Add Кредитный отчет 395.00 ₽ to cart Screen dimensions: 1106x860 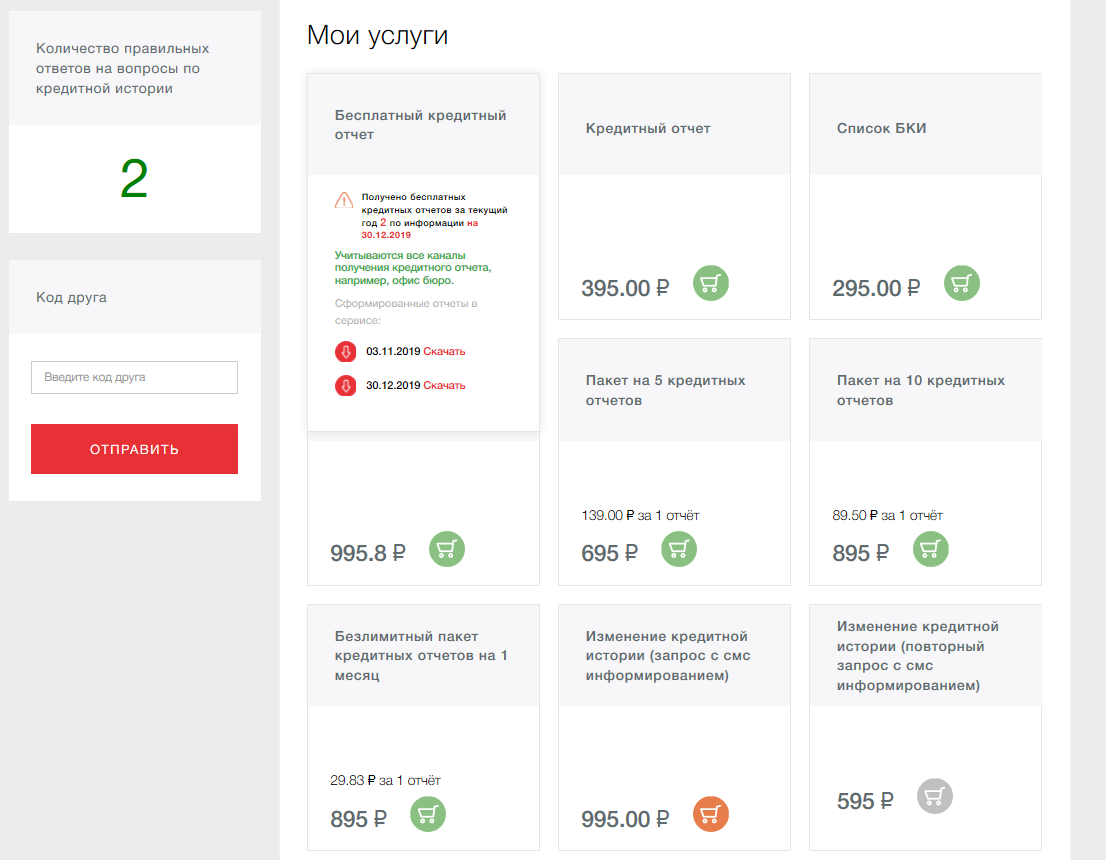pyautogui.click(x=710, y=284)
